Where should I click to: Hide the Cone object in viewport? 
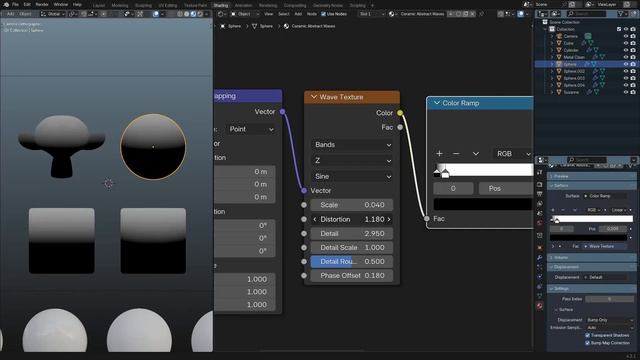[626, 43]
